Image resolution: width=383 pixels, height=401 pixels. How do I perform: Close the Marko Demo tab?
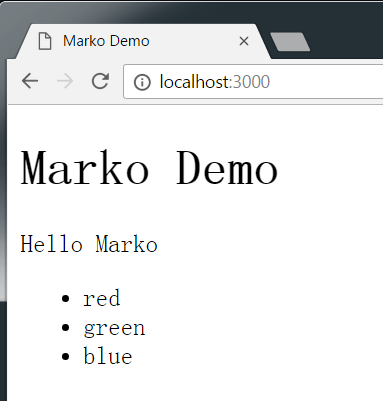coord(244,41)
